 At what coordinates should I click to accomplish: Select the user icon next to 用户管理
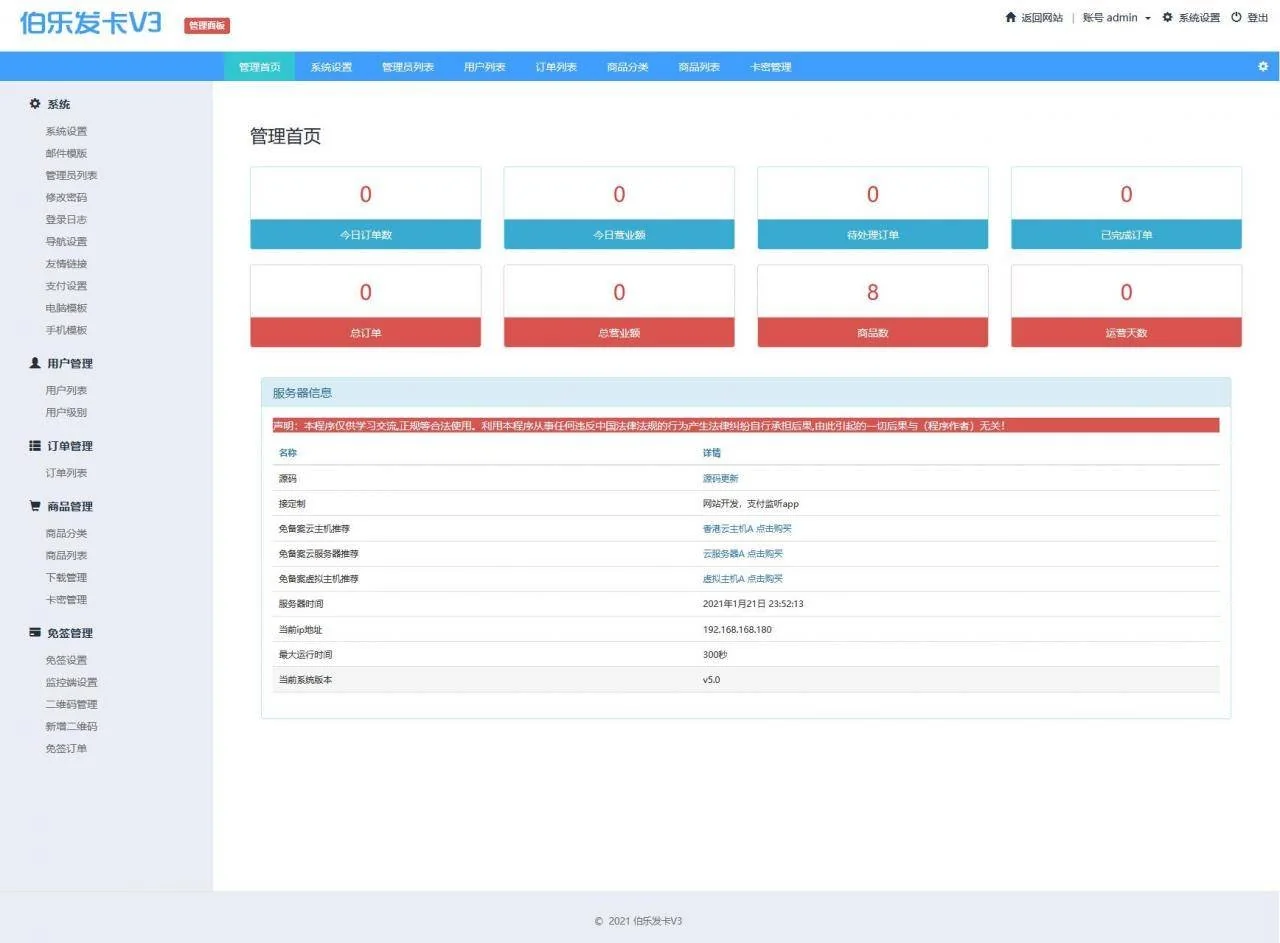(x=34, y=363)
